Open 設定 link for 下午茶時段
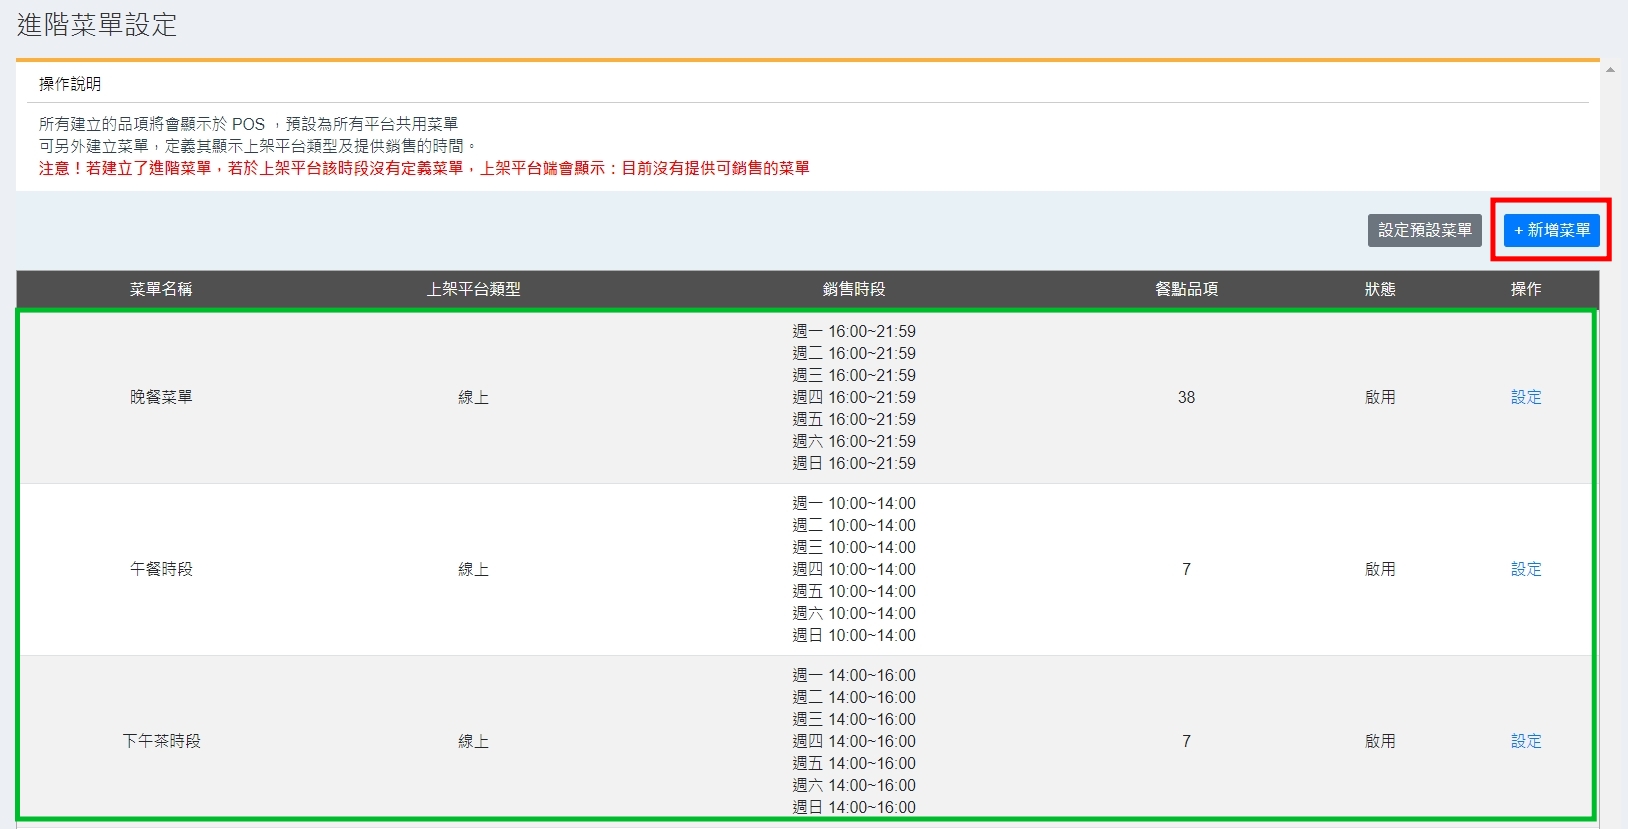The height and width of the screenshot is (829, 1628). click(x=1525, y=741)
